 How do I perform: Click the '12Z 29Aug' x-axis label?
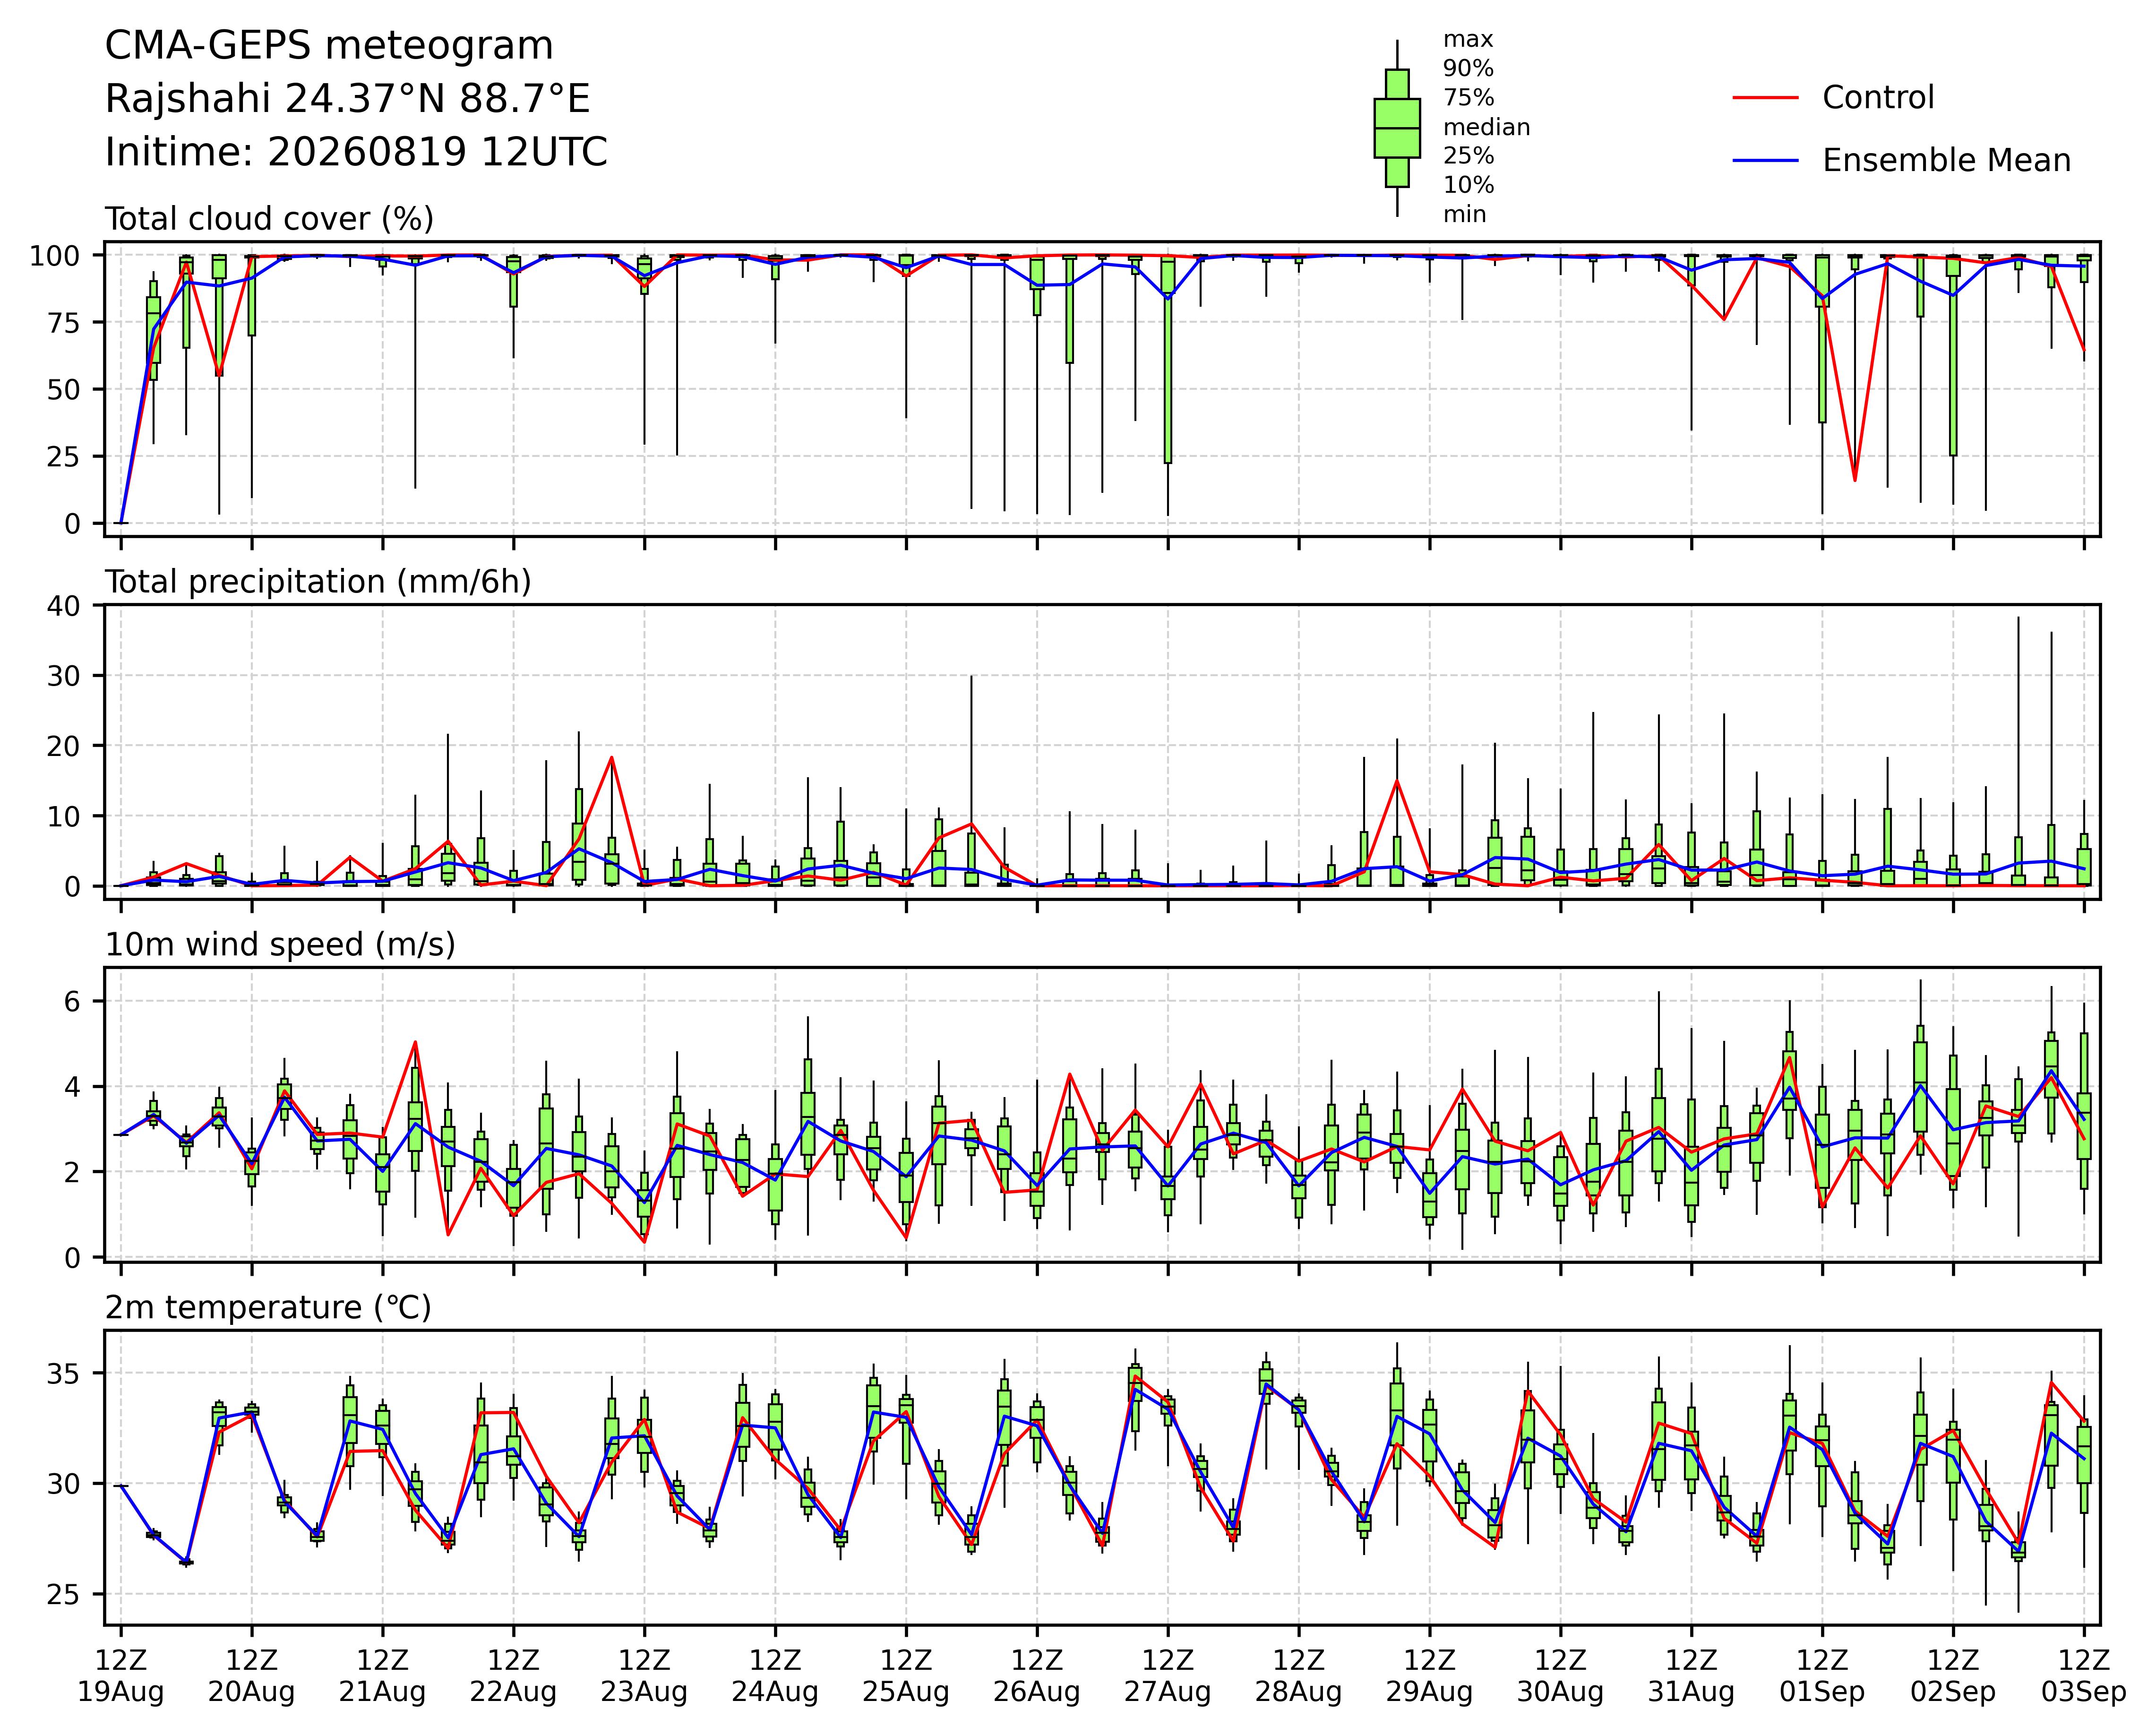1429,1677
